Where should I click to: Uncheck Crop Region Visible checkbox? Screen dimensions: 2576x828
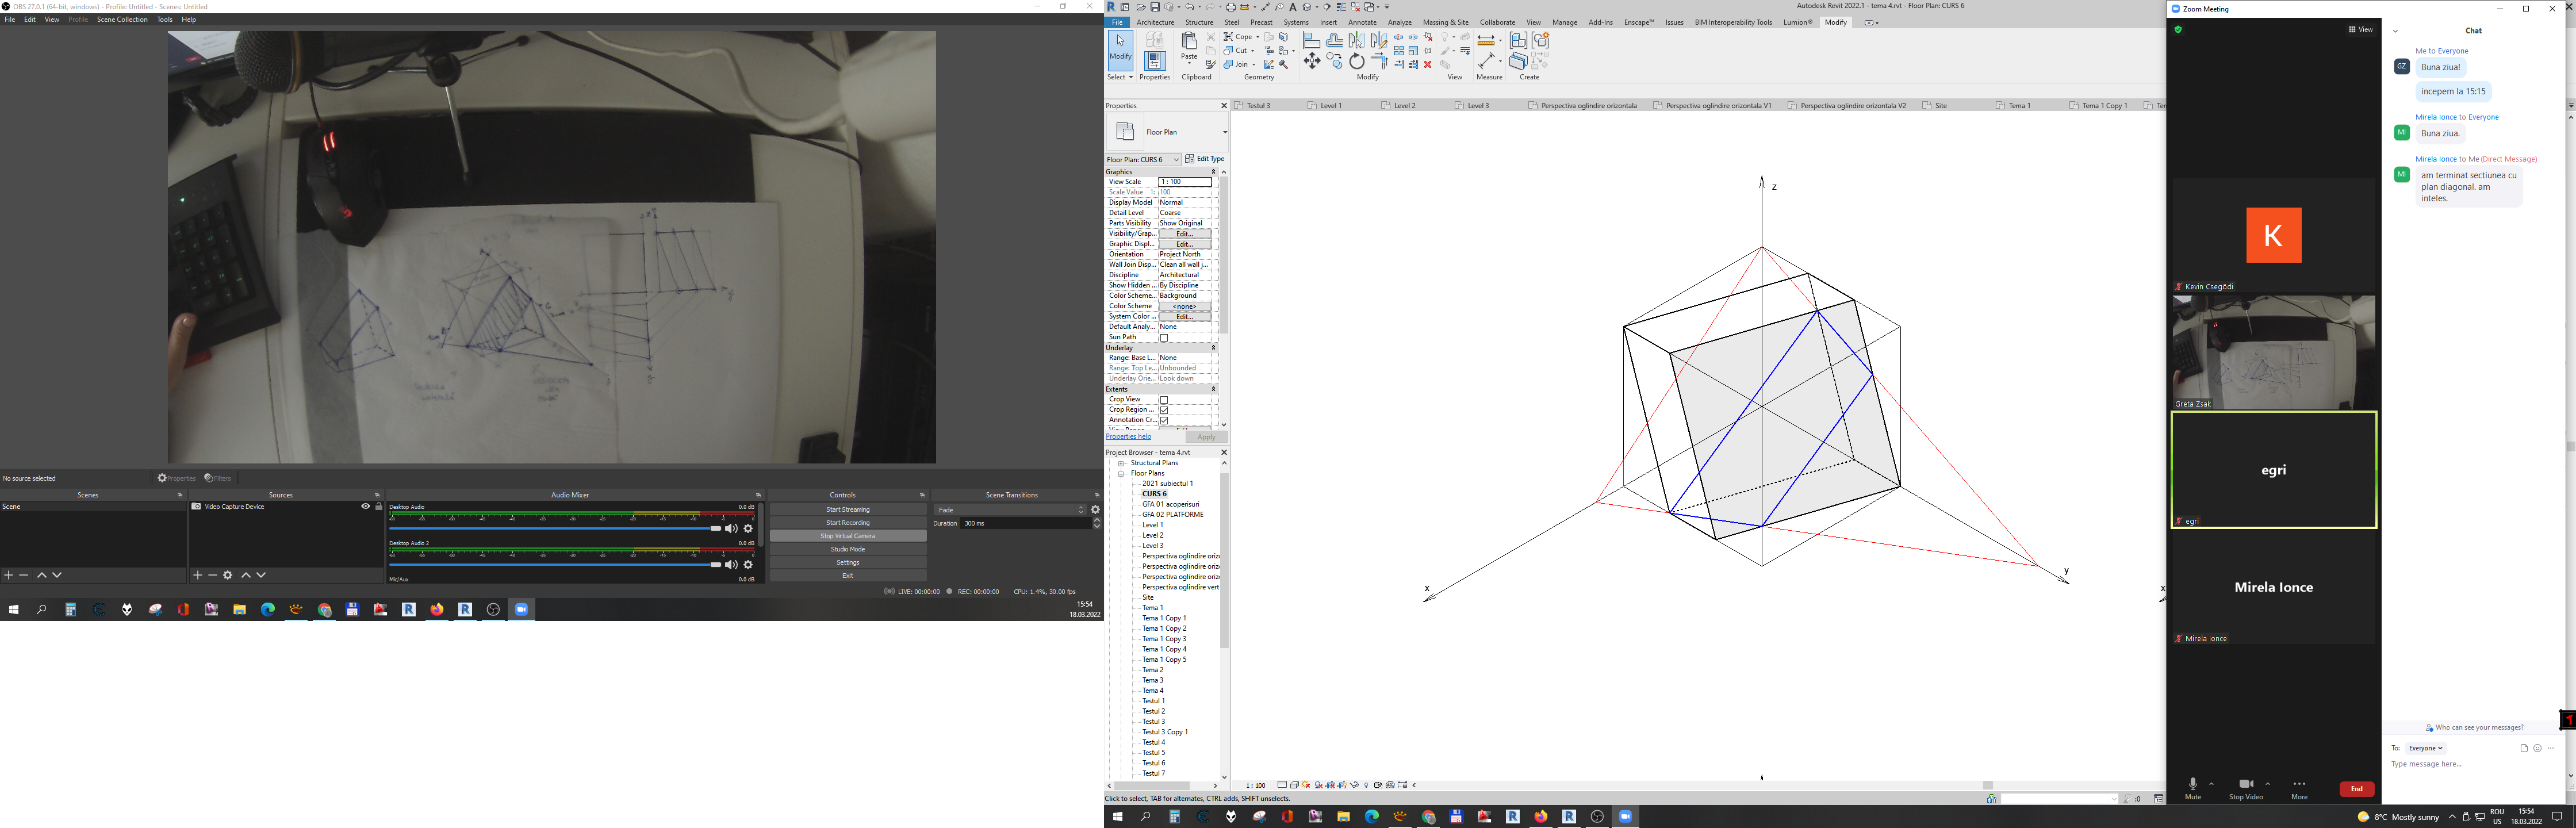(1164, 410)
